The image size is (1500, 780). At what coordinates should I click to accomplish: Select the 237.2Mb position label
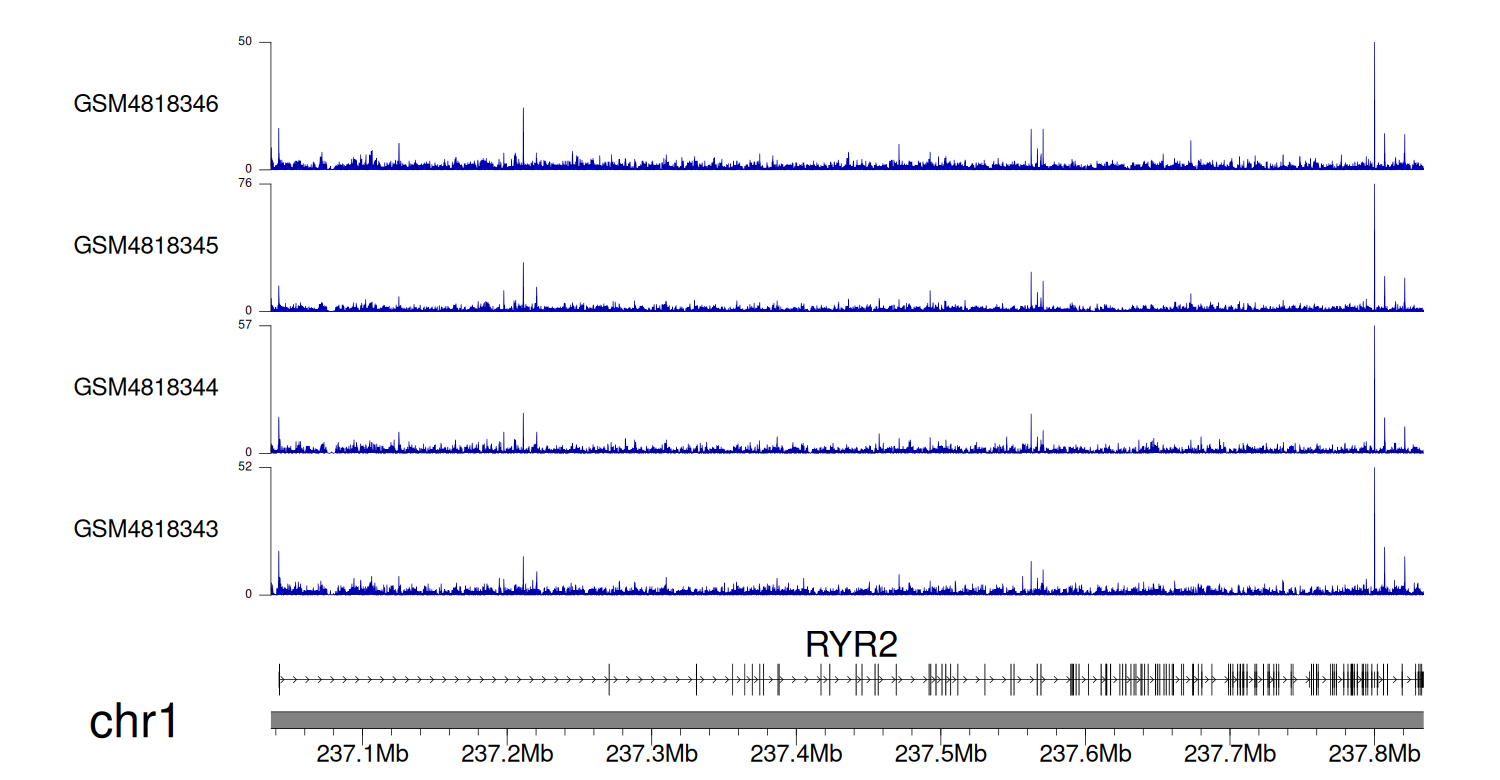[507, 753]
